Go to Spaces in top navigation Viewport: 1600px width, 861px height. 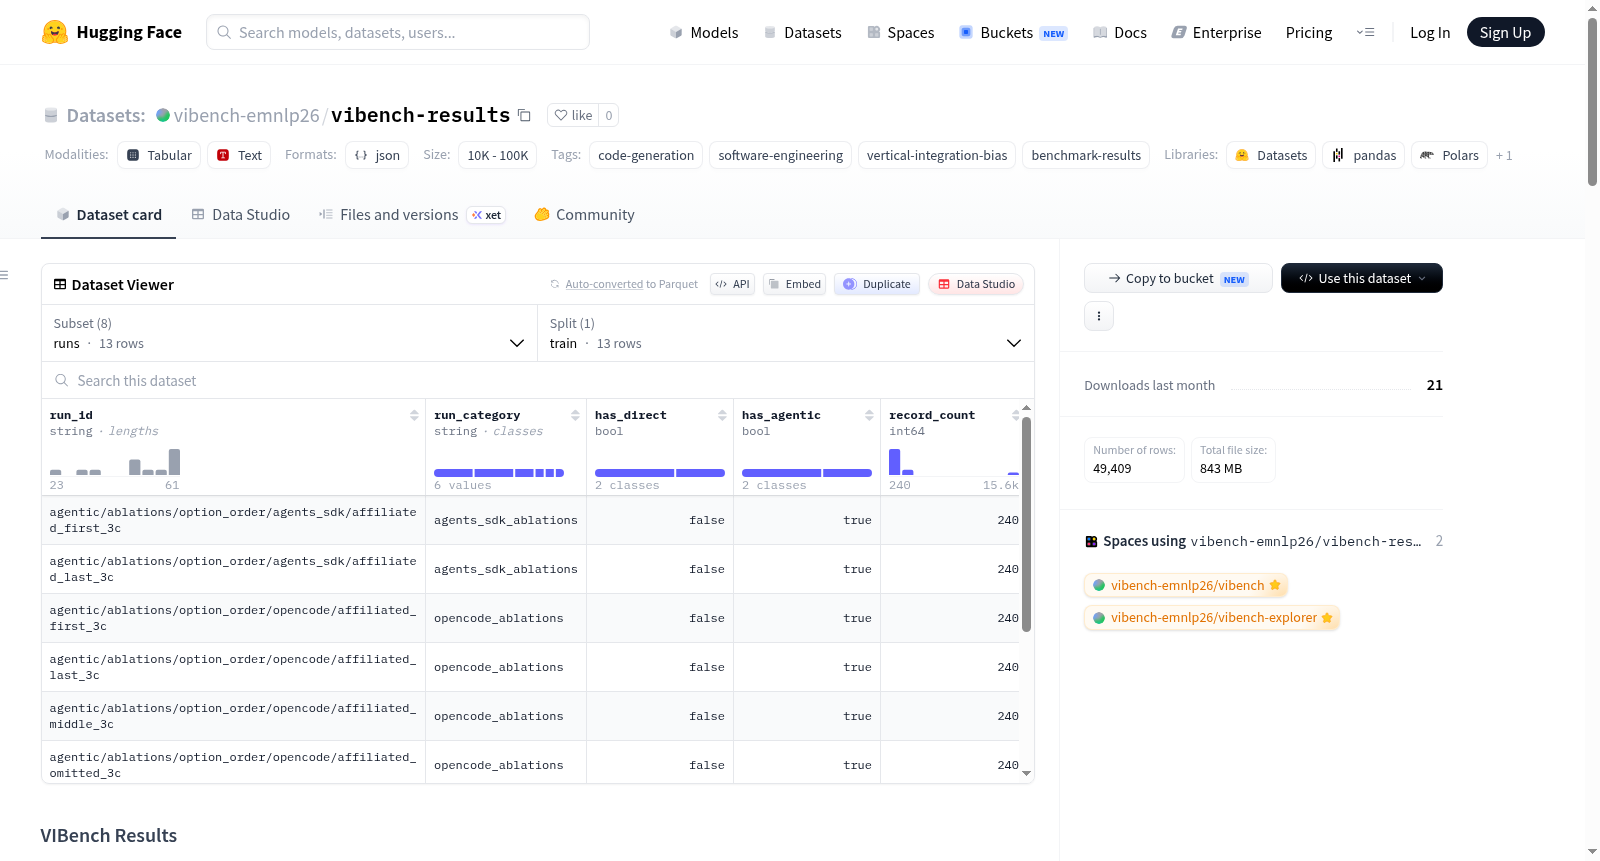(900, 32)
